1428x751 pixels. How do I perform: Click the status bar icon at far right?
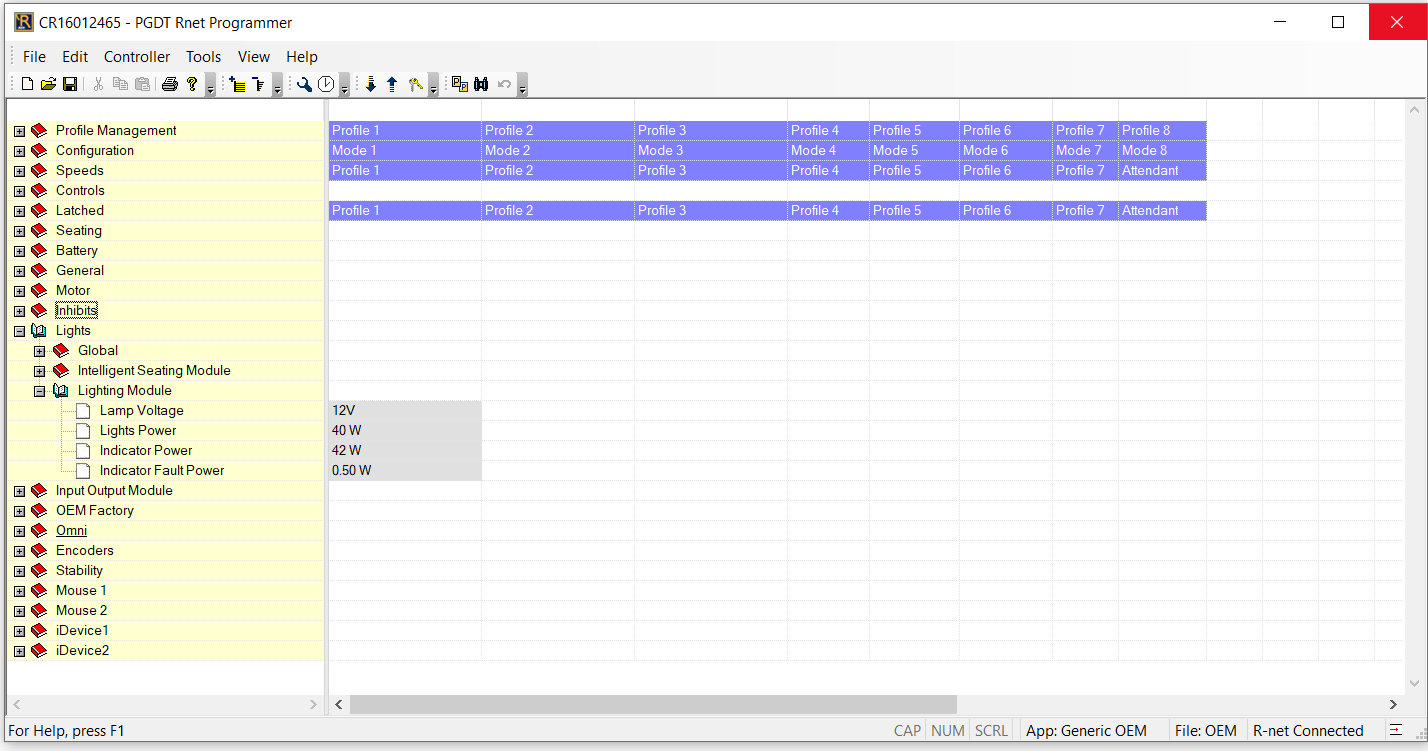[1395, 730]
